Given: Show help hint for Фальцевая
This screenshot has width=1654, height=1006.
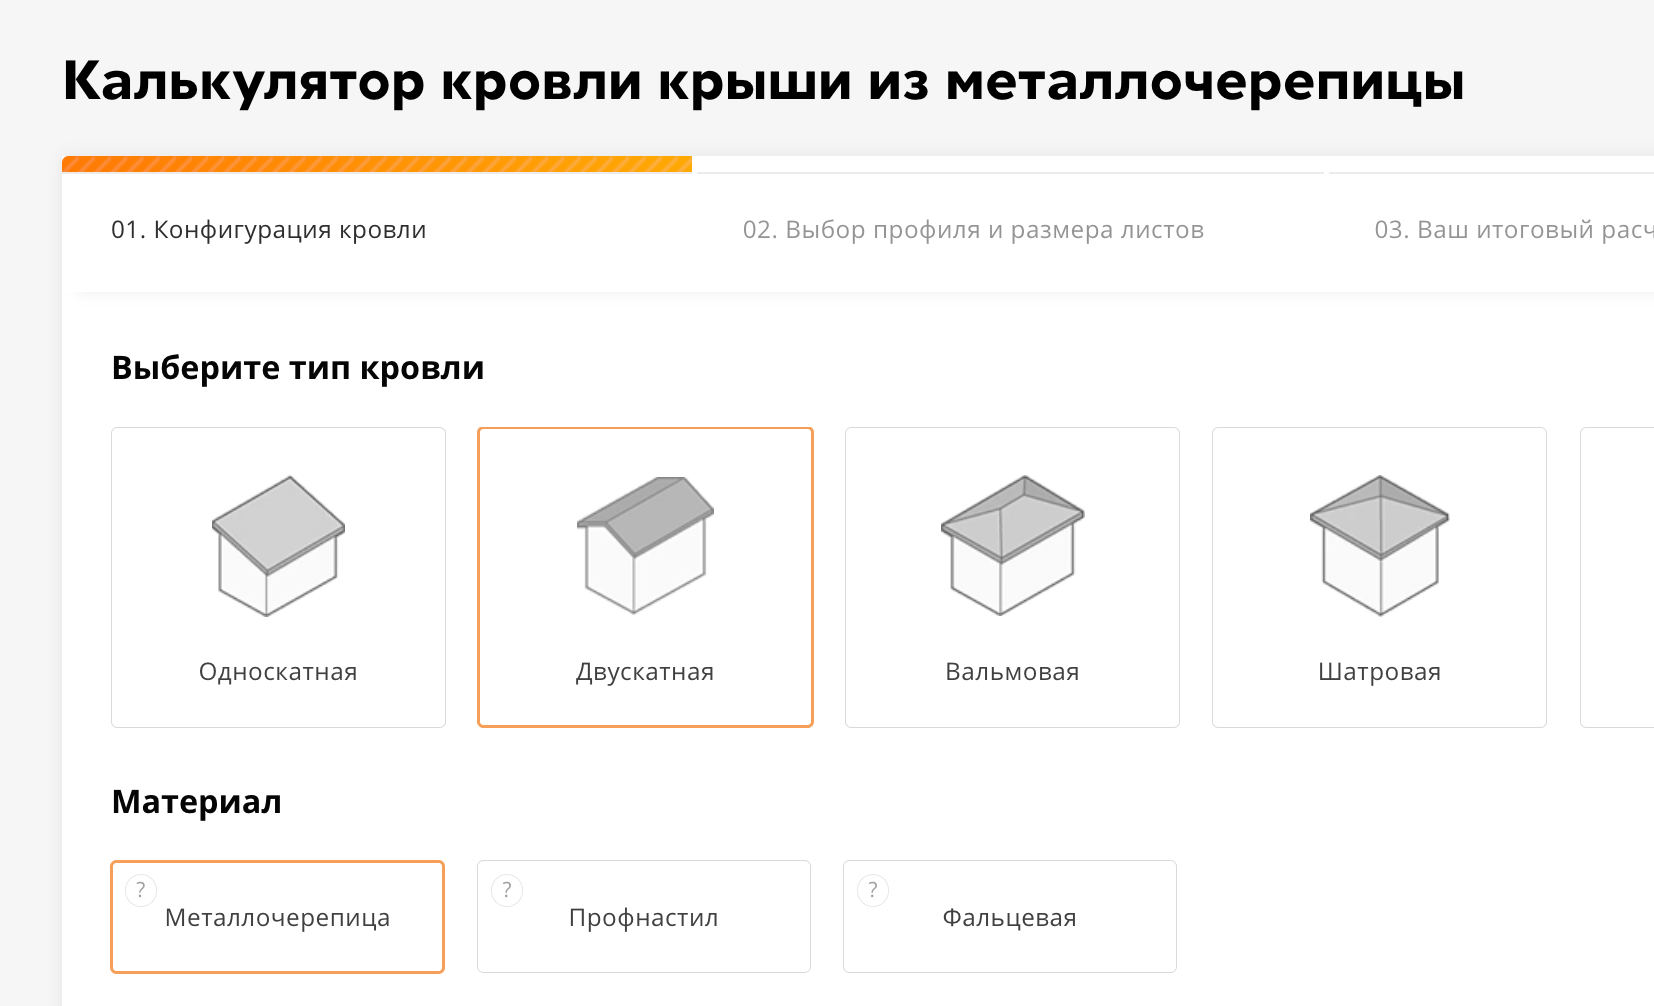Looking at the screenshot, I should click(873, 890).
